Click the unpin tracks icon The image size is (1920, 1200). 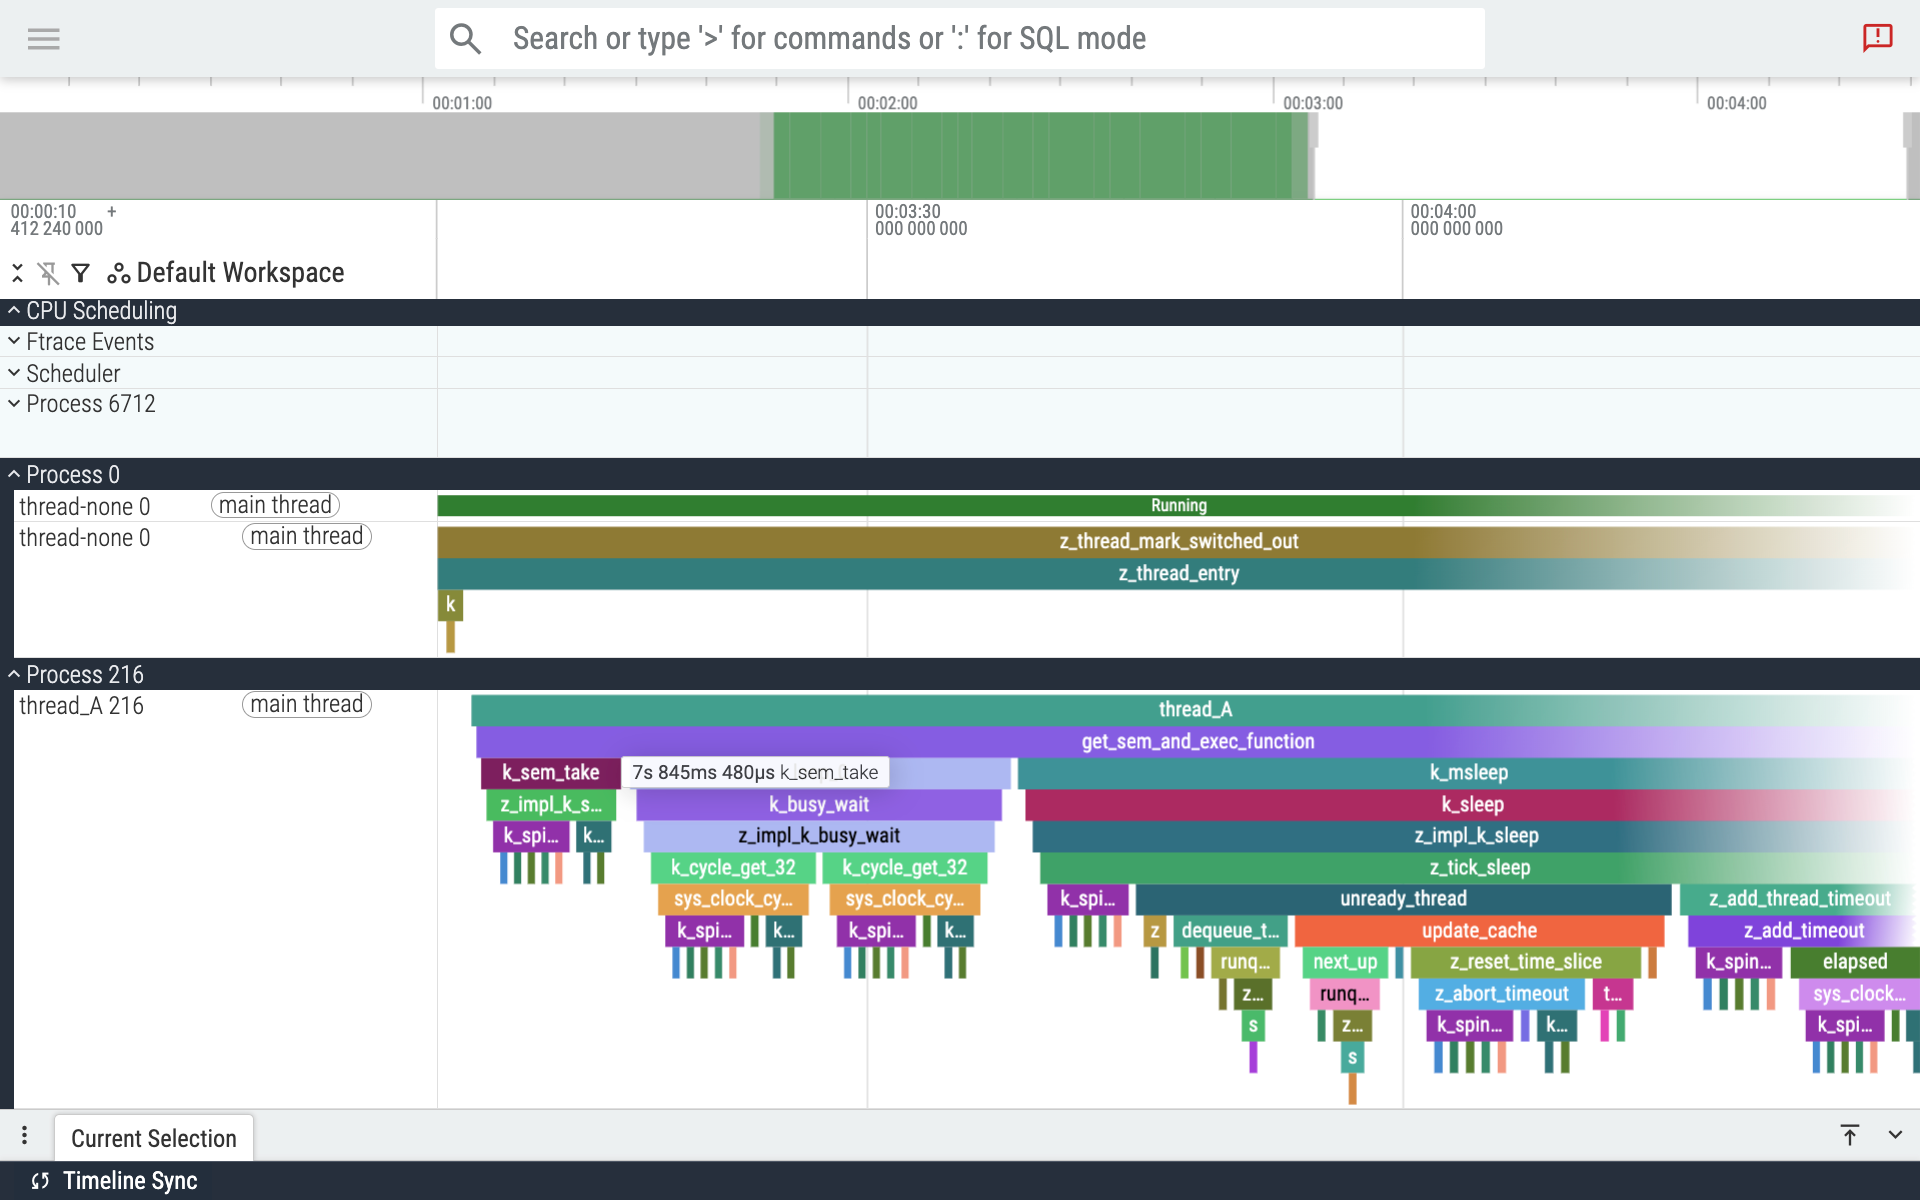click(x=48, y=272)
